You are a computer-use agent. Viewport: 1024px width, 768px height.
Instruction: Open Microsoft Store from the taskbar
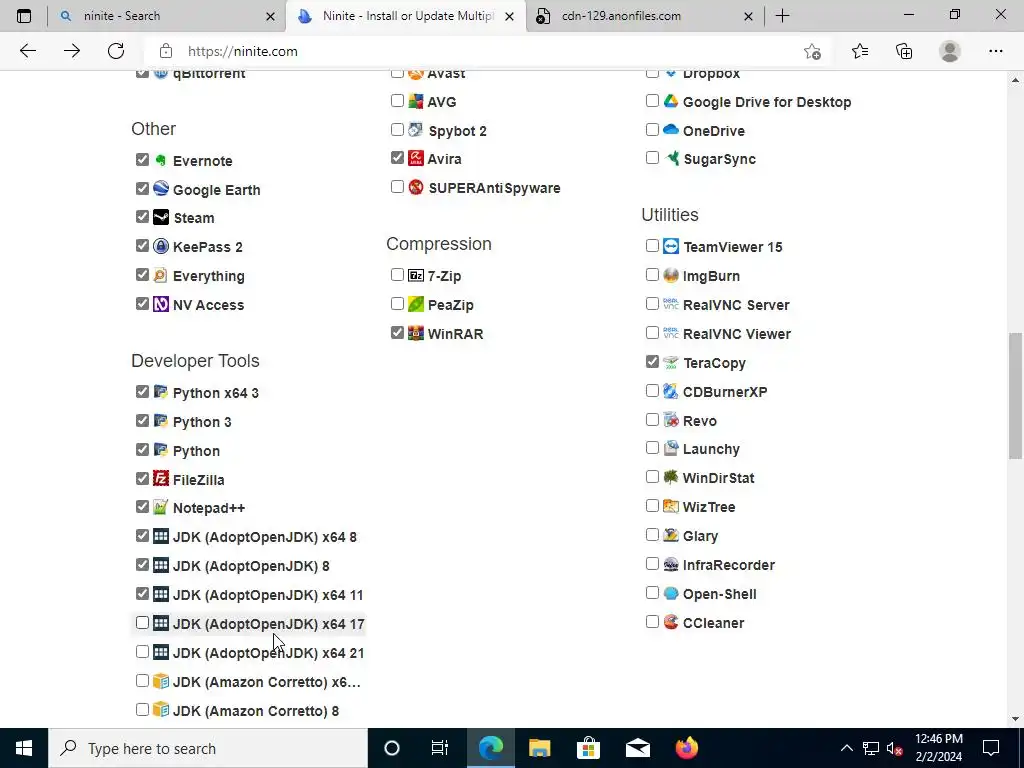click(x=588, y=748)
